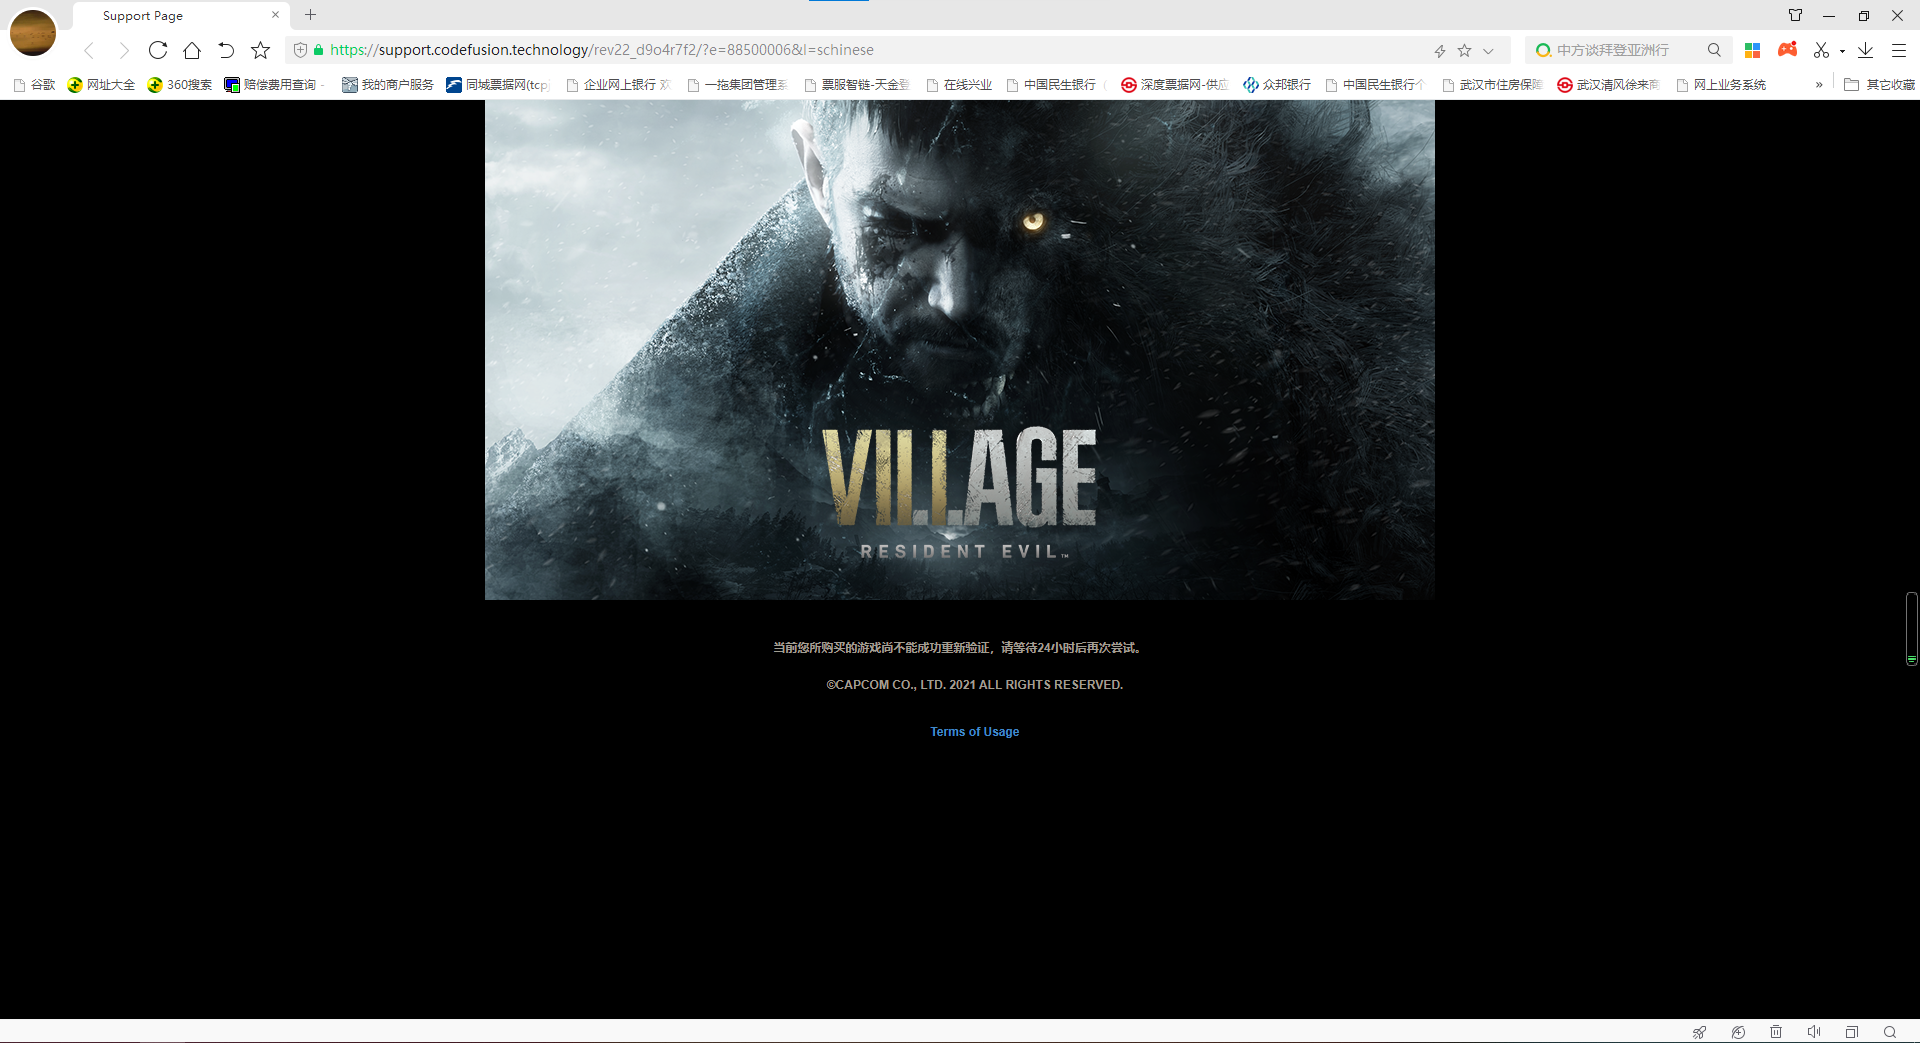Open the 我的商户服务 bookmark

point(388,85)
